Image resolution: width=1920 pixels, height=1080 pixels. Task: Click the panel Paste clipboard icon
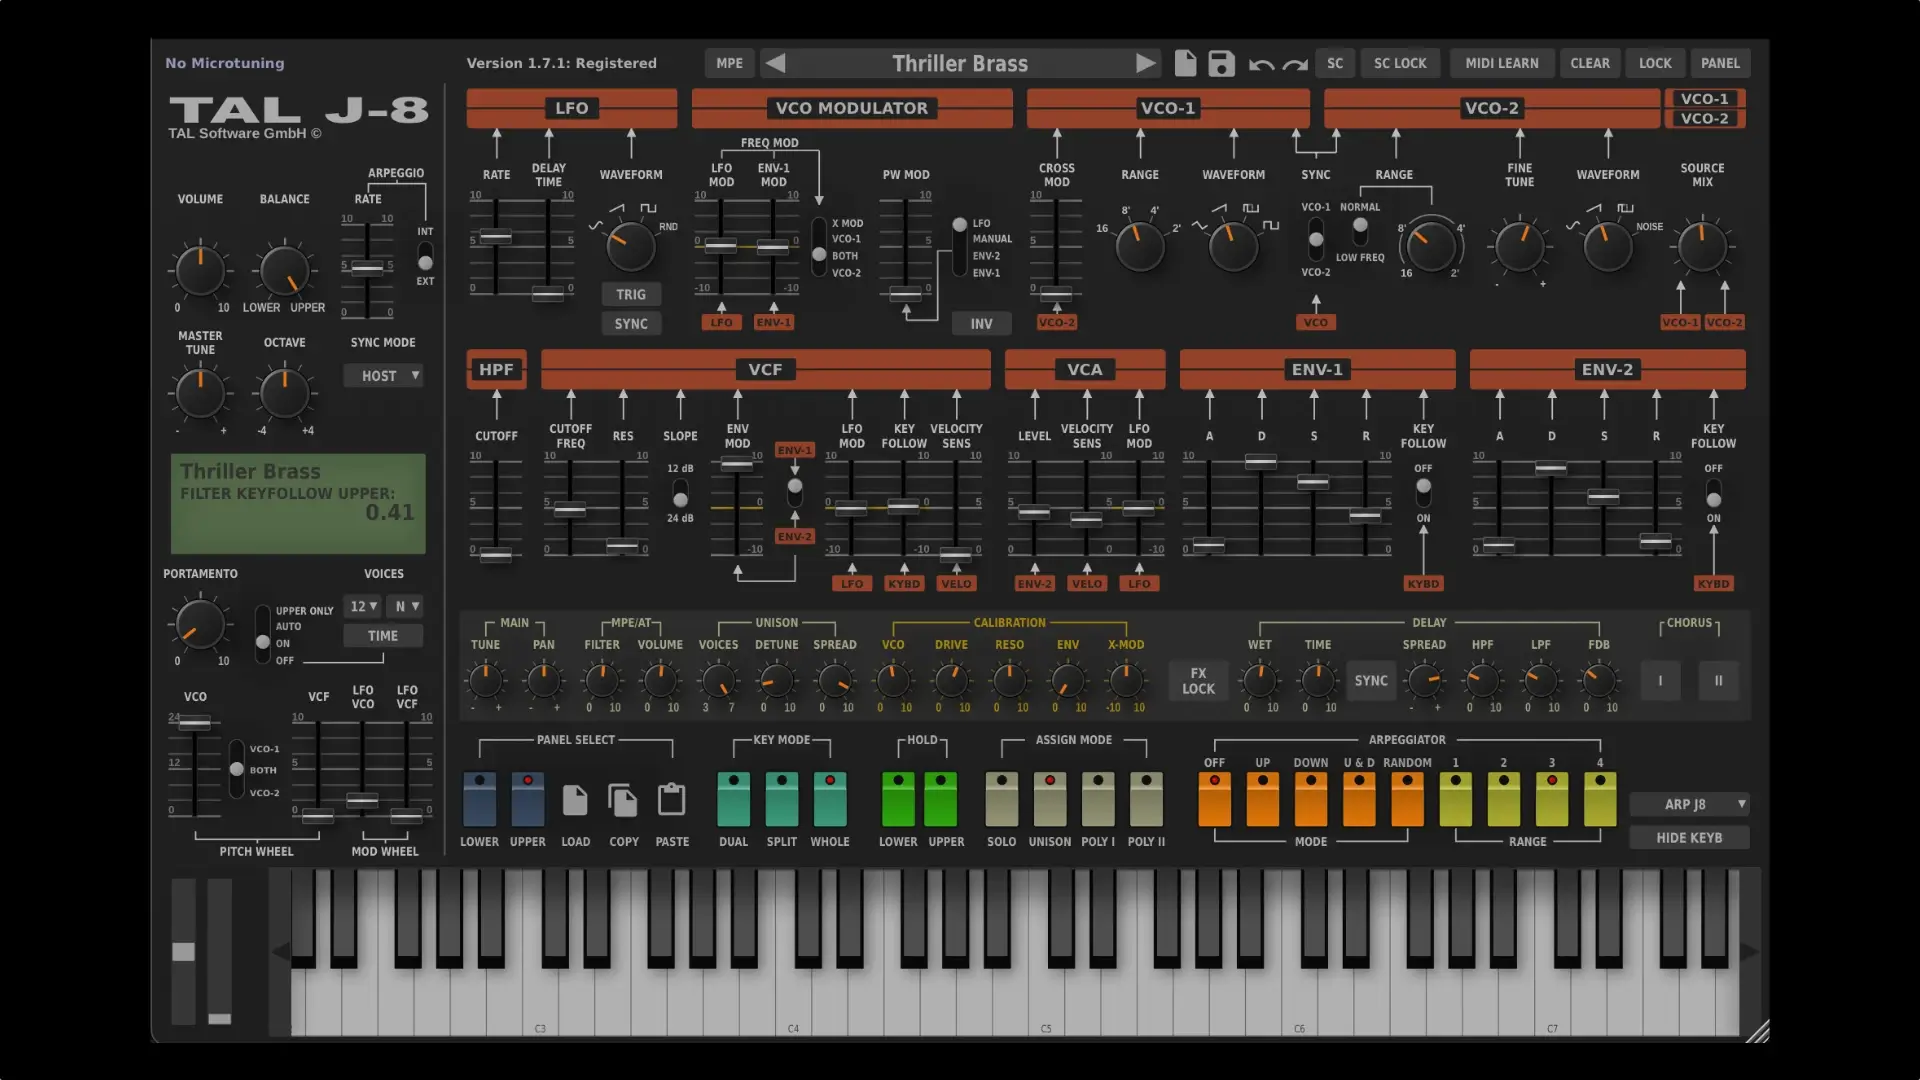click(672, 801)
